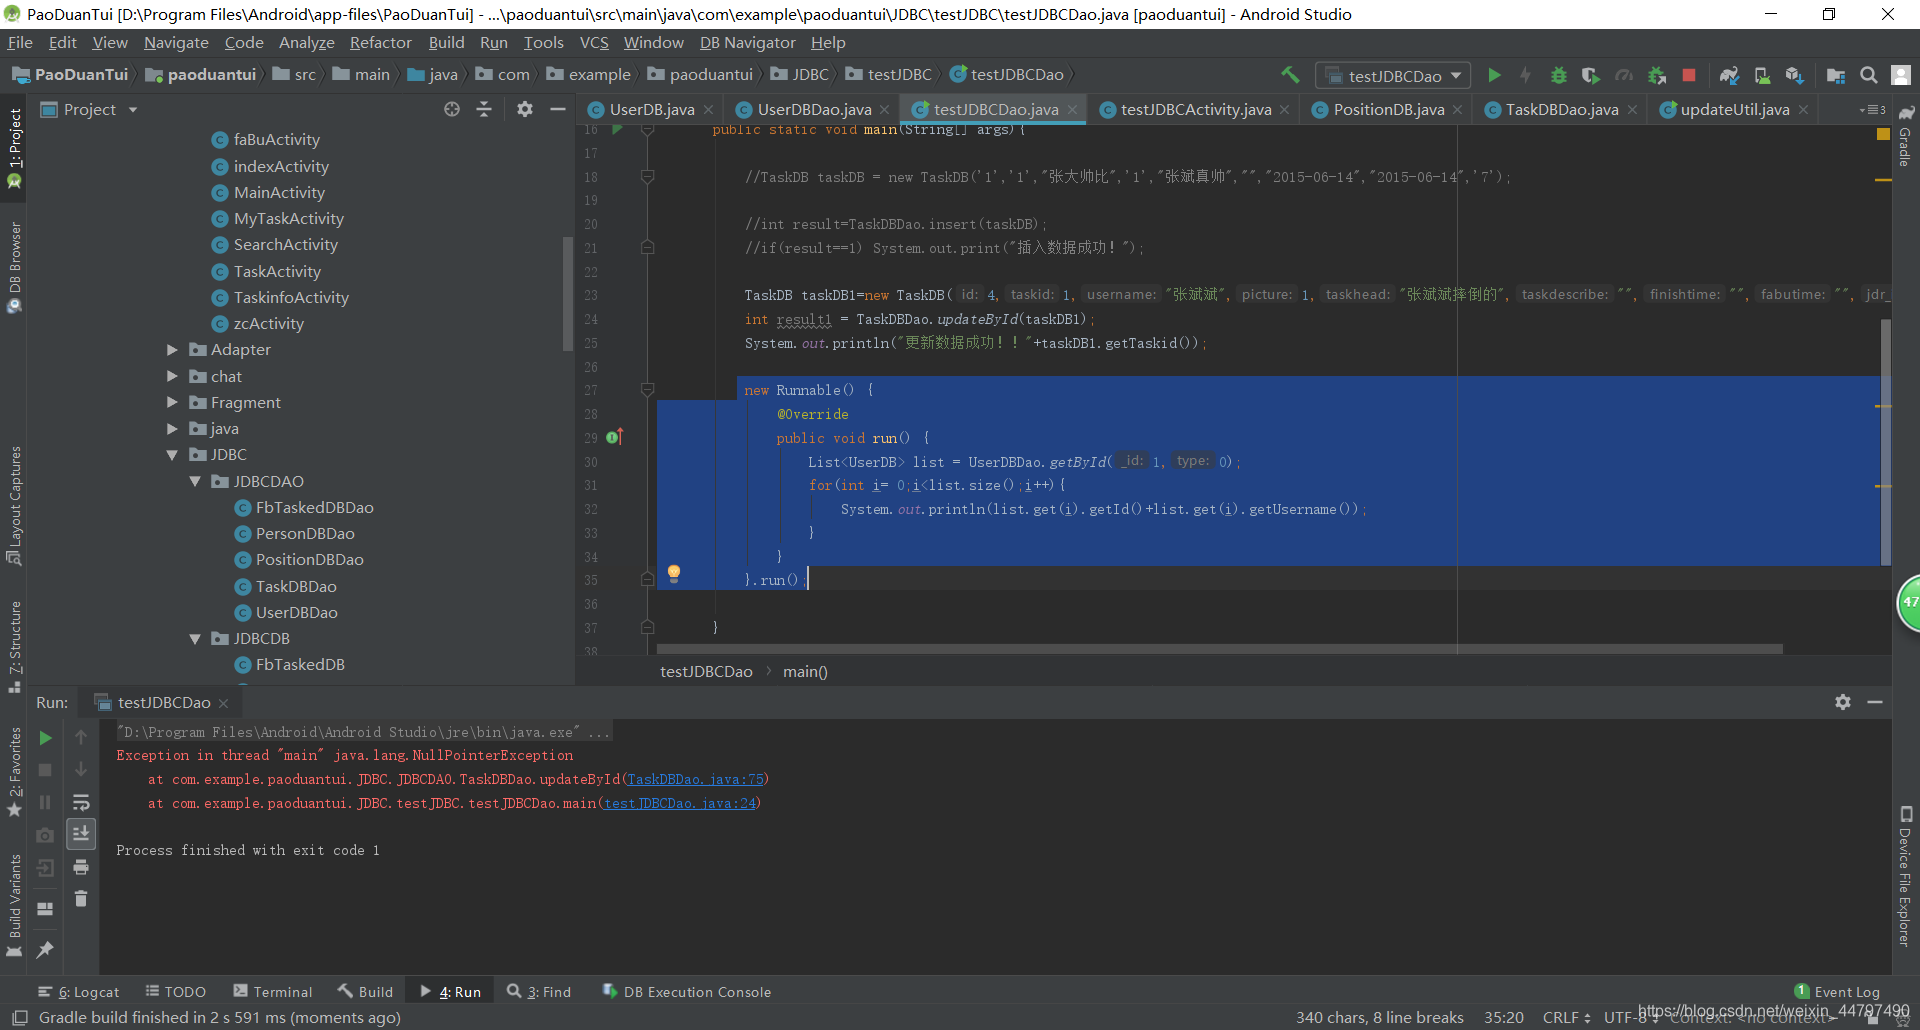The width and height of the screenshot is (1920, 1030).
Task: Toggle the DB Browser tool window
Action: pos(14,267)
